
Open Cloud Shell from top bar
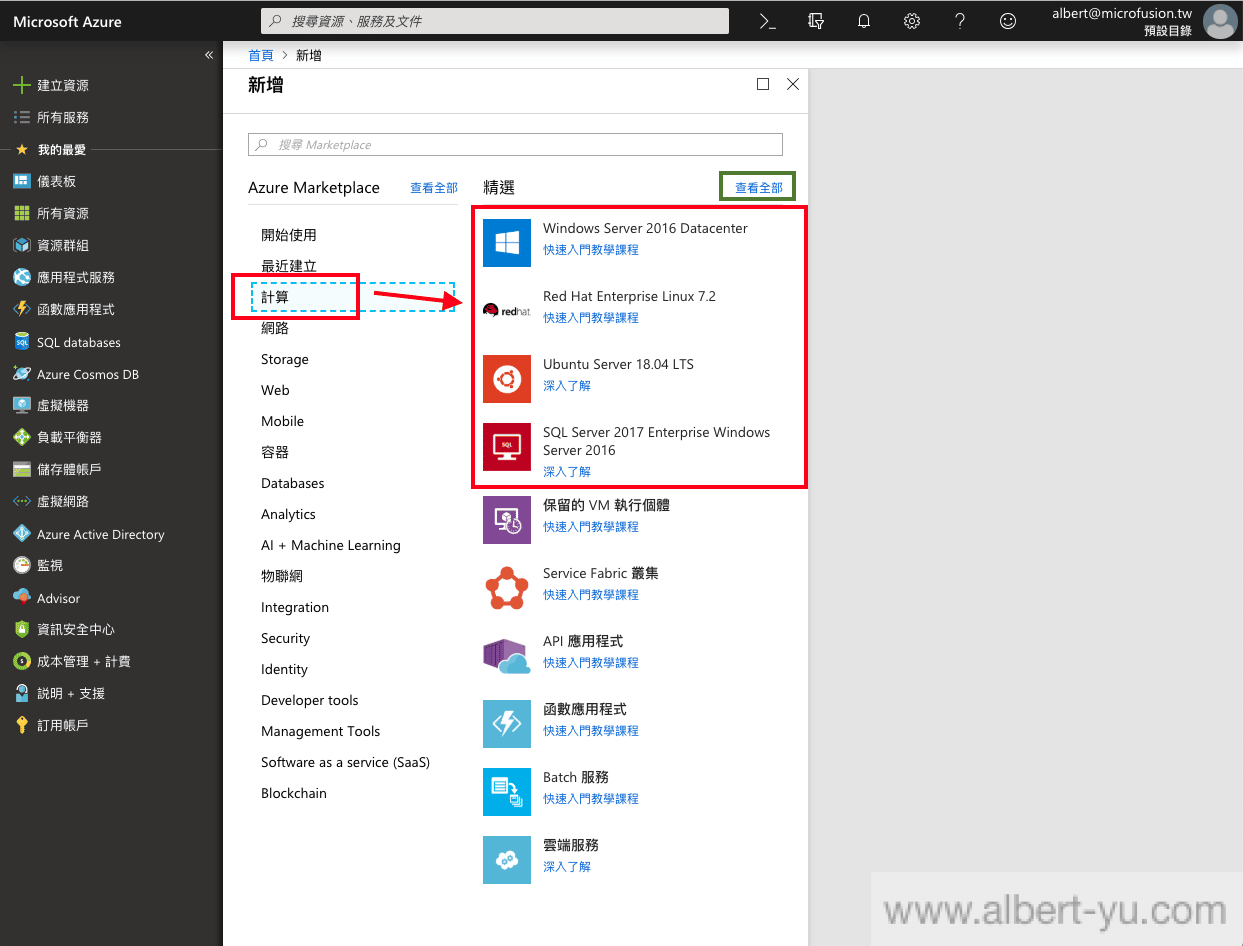tap(768, 21)
